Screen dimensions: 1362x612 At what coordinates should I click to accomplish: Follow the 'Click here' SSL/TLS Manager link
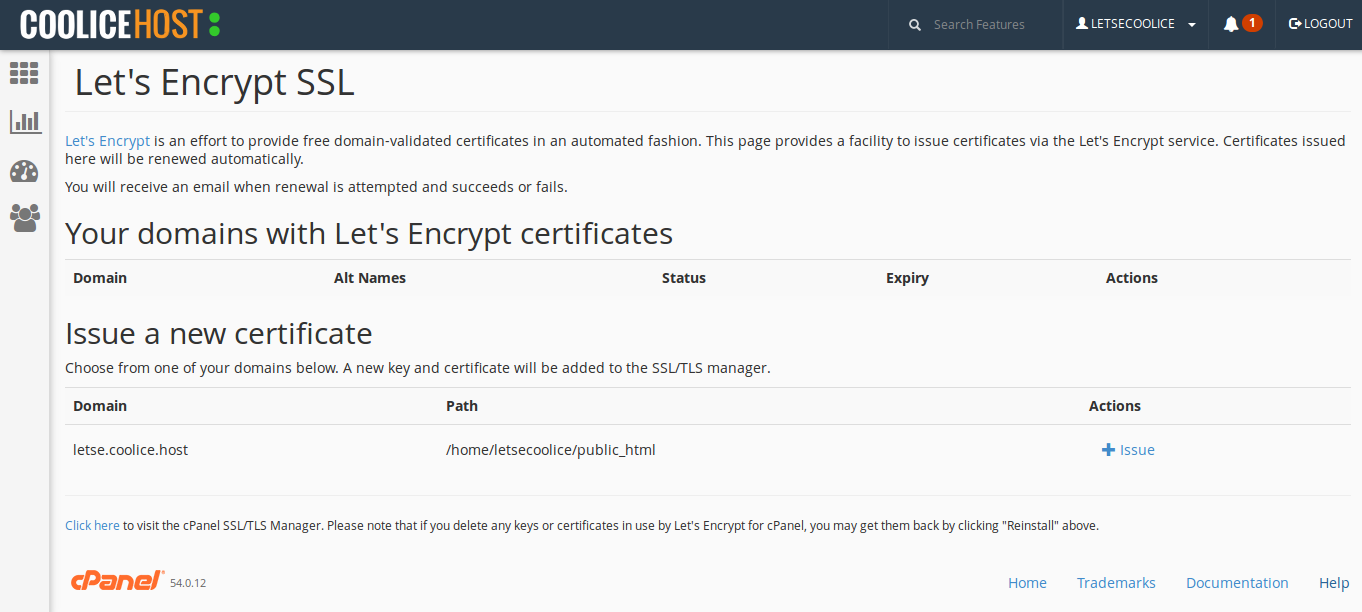pos(92,525)
